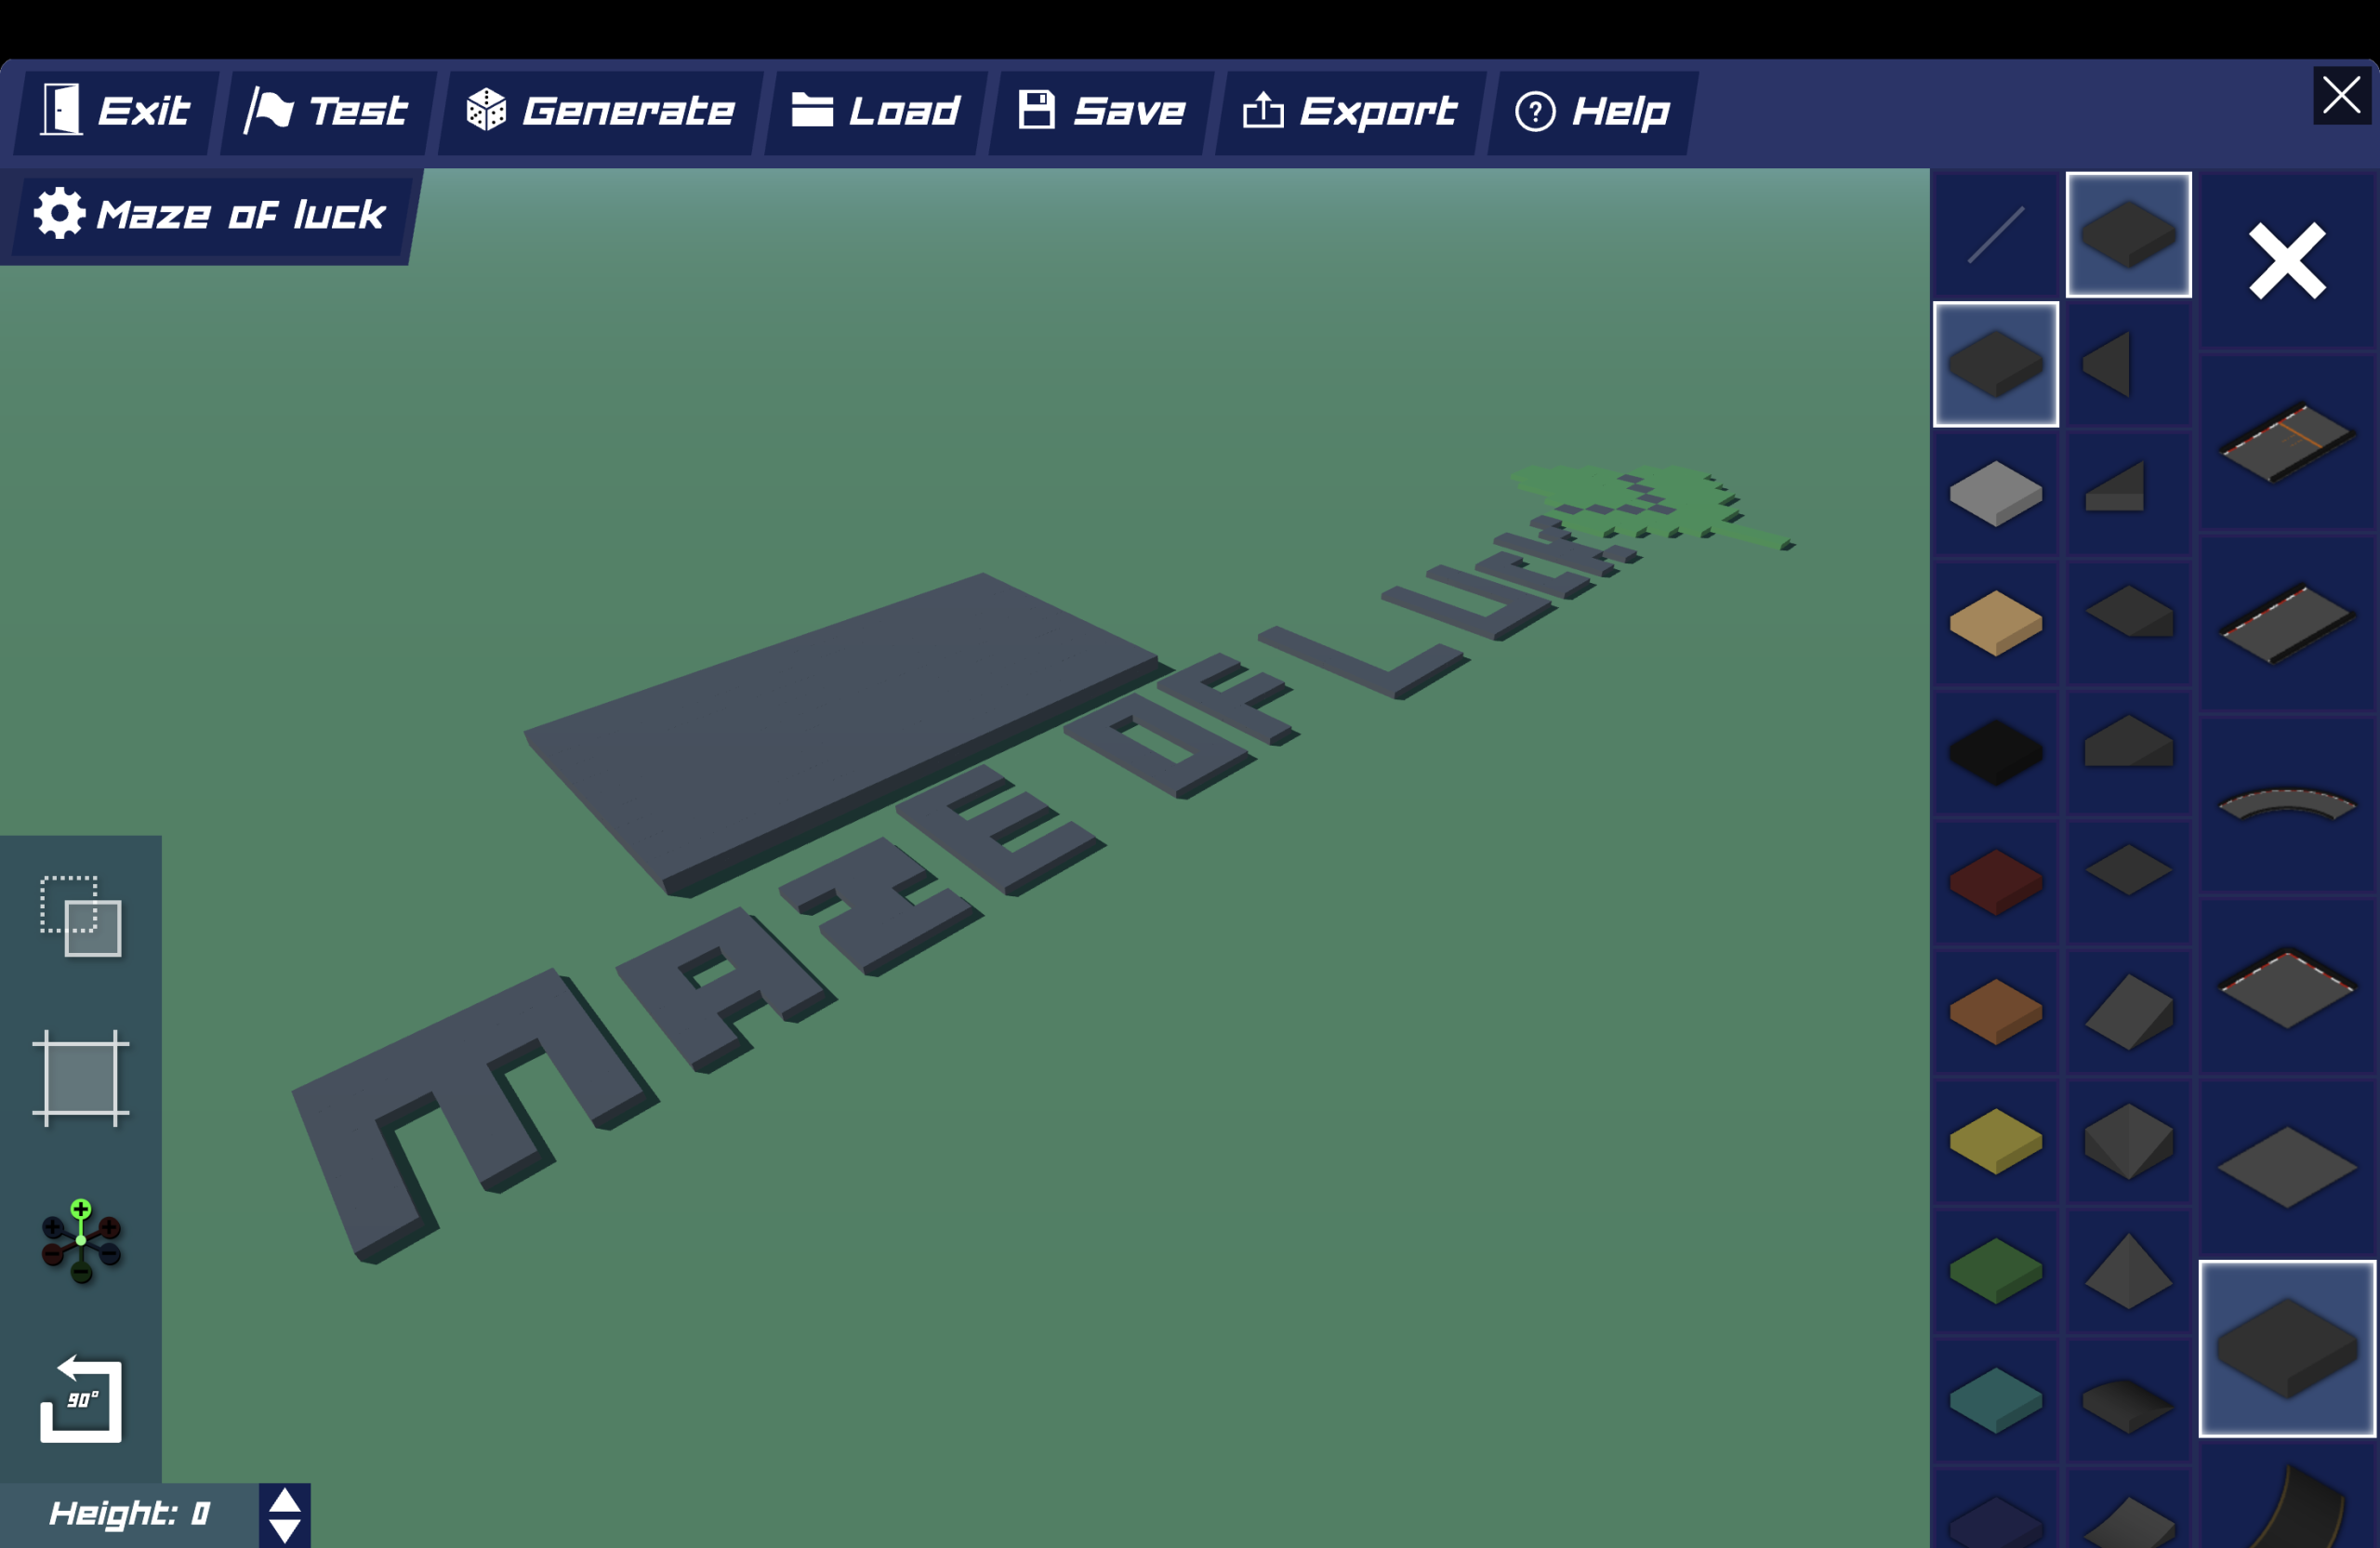
Task: Open the Generate menu
Action: (x=600, y=111)
